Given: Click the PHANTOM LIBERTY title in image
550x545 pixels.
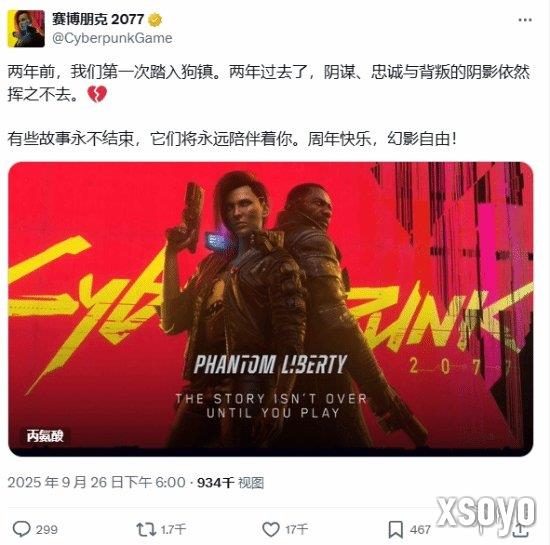Looking at the screenshot, I should (x=270, y=364).
